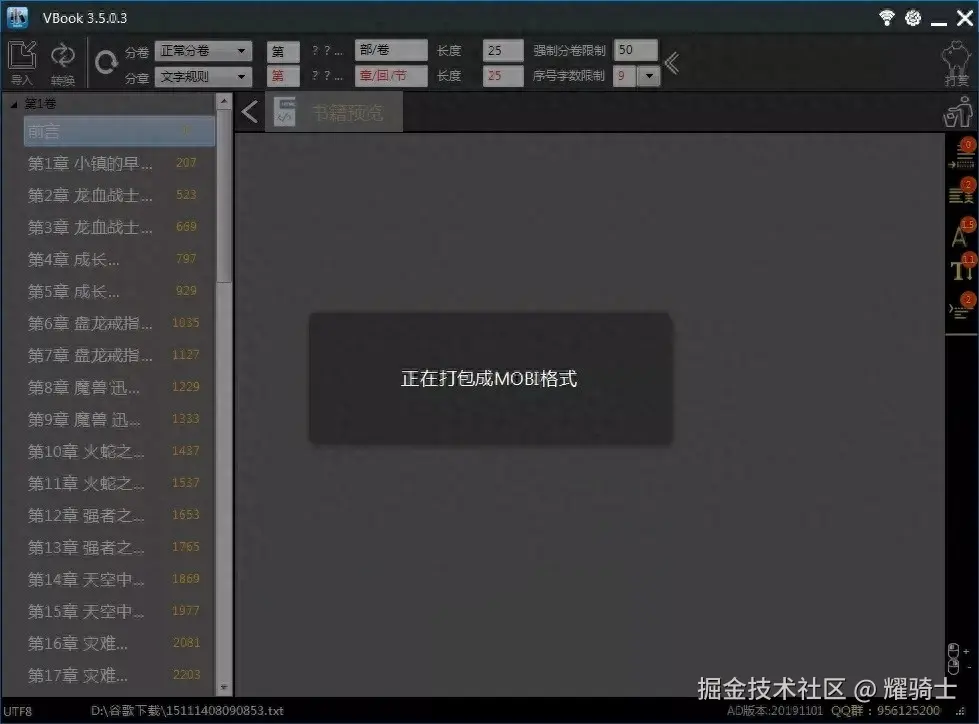Click the AD版本:20191101 text
This screenshot has width=979, height=724.
coord(775,710)
